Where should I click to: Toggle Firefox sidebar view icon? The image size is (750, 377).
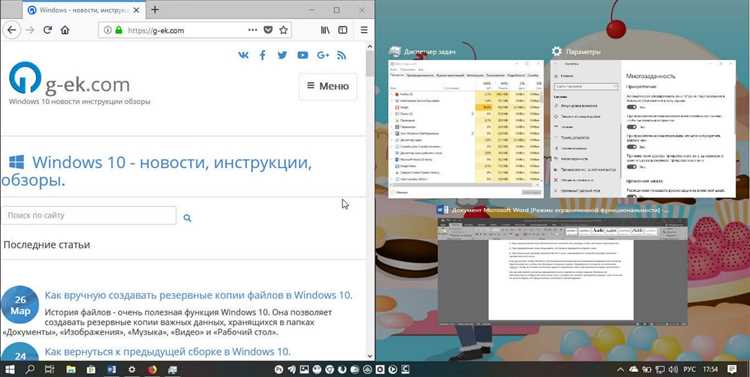pyautogui.click(x=343, y=30)
